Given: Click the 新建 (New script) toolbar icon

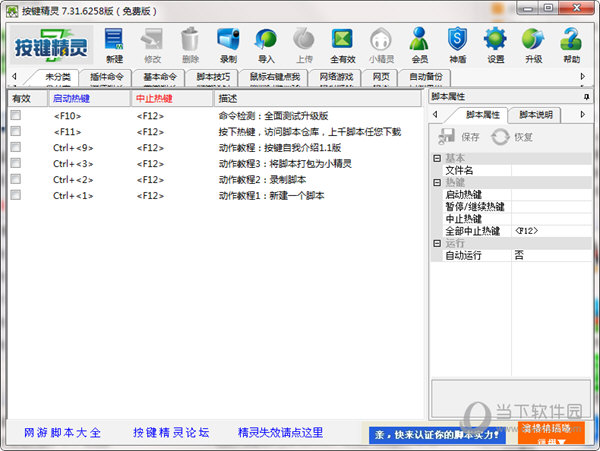Looking at the screenshot, I should click(114, 45).
